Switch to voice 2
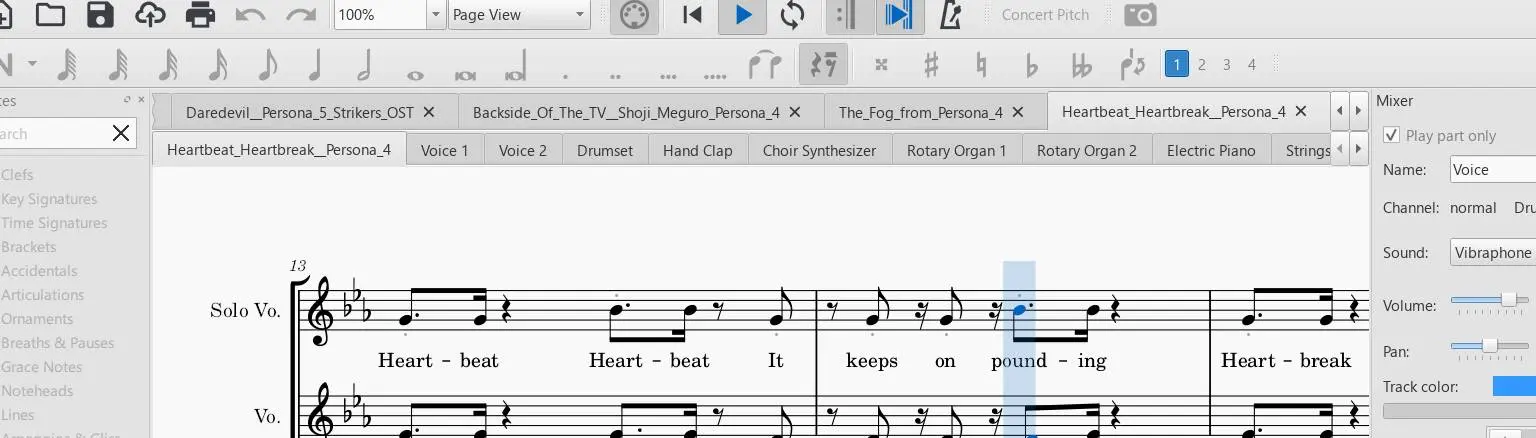Screen dimensions: 1536x438 coord(1202,64)
